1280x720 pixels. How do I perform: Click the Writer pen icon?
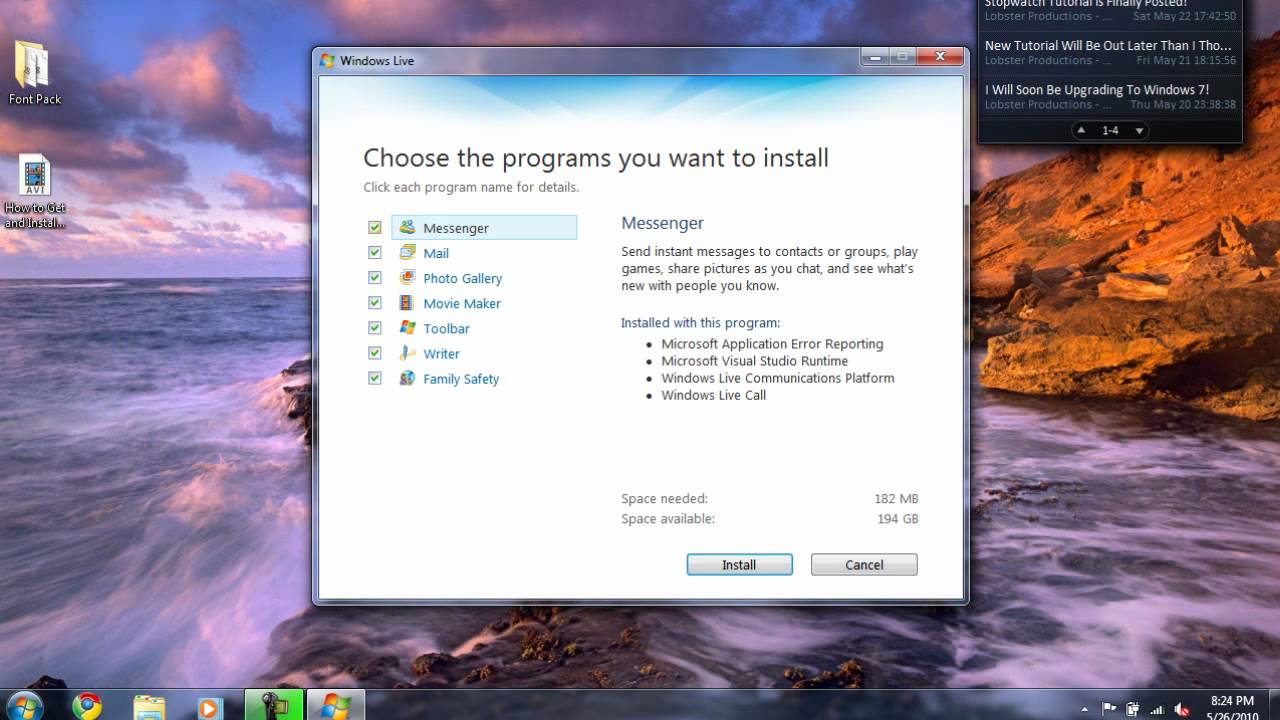[x=407, y=352]
